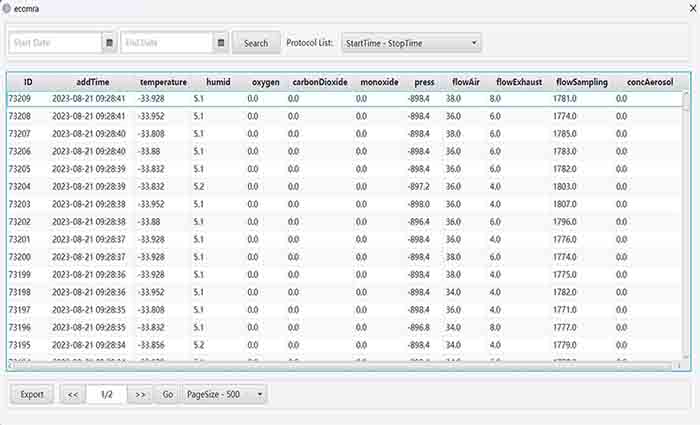This screenshot has width=700, height=425.
Task: Click the flowSampling column header
Action: click(581, 82)
